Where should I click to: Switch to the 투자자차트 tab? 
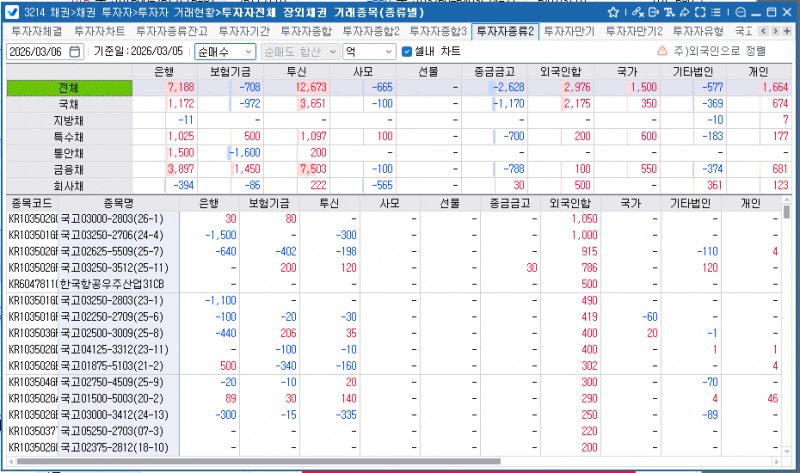click(99, 32)
